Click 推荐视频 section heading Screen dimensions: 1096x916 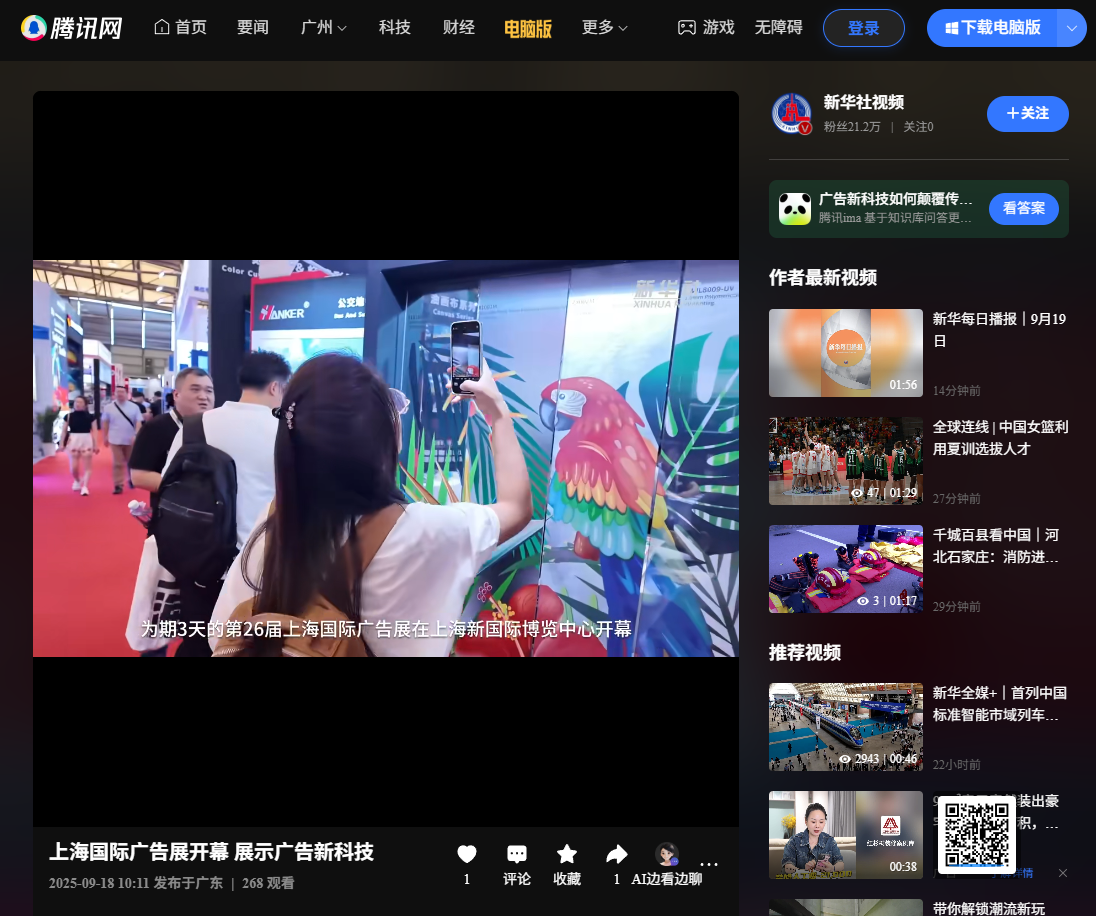(805, 652)
